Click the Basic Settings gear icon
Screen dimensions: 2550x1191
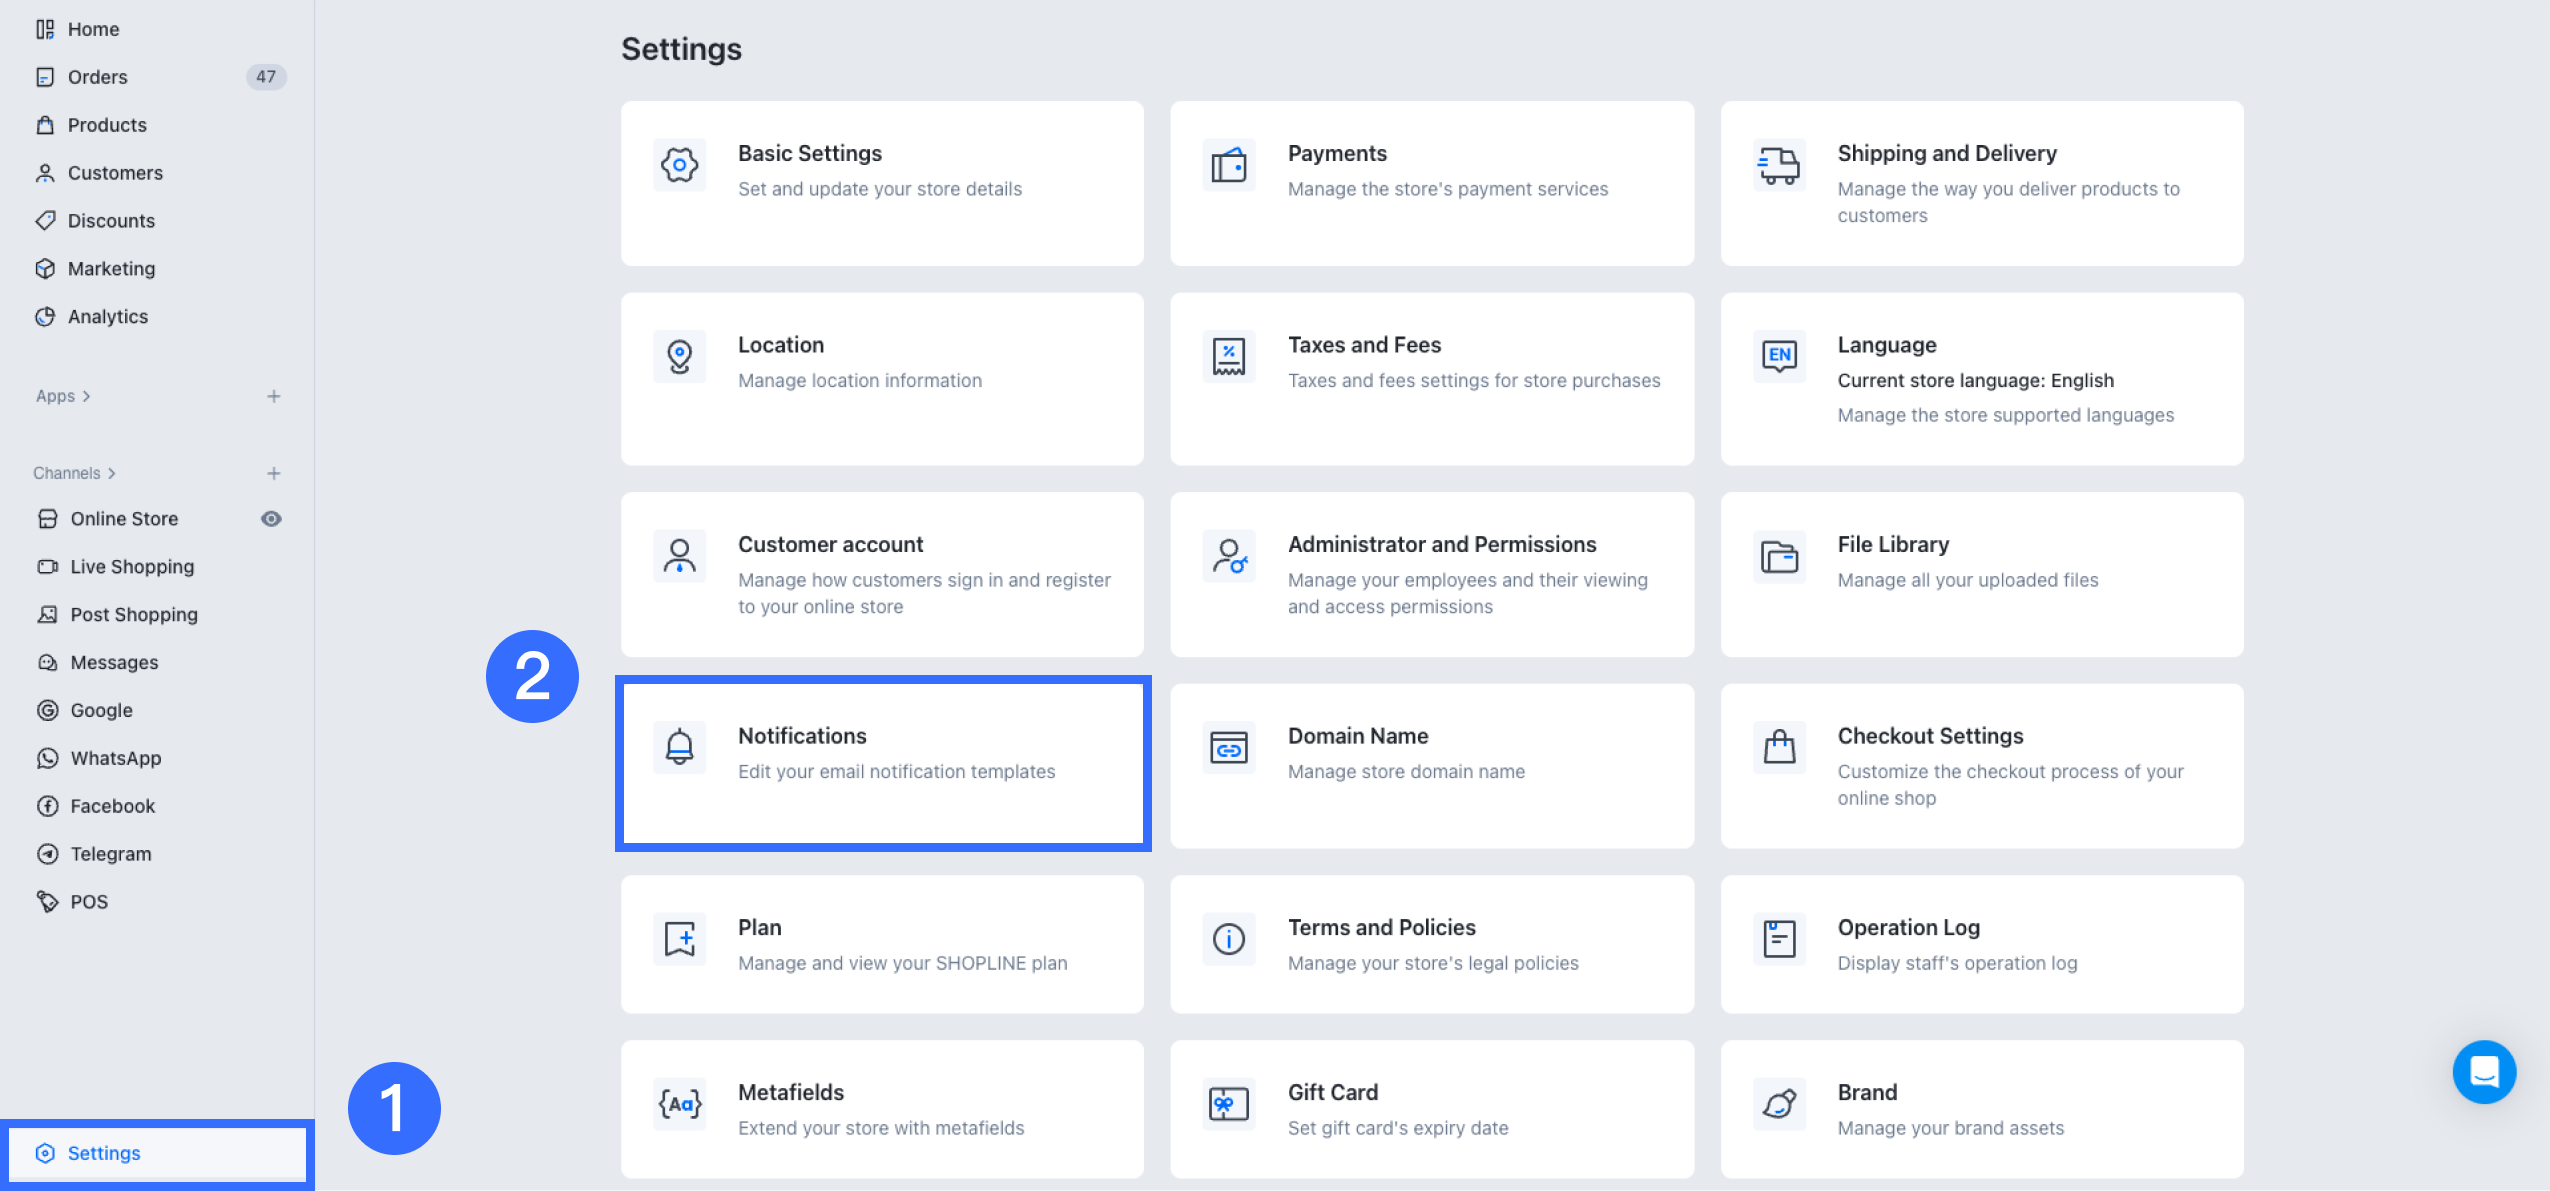679,165
